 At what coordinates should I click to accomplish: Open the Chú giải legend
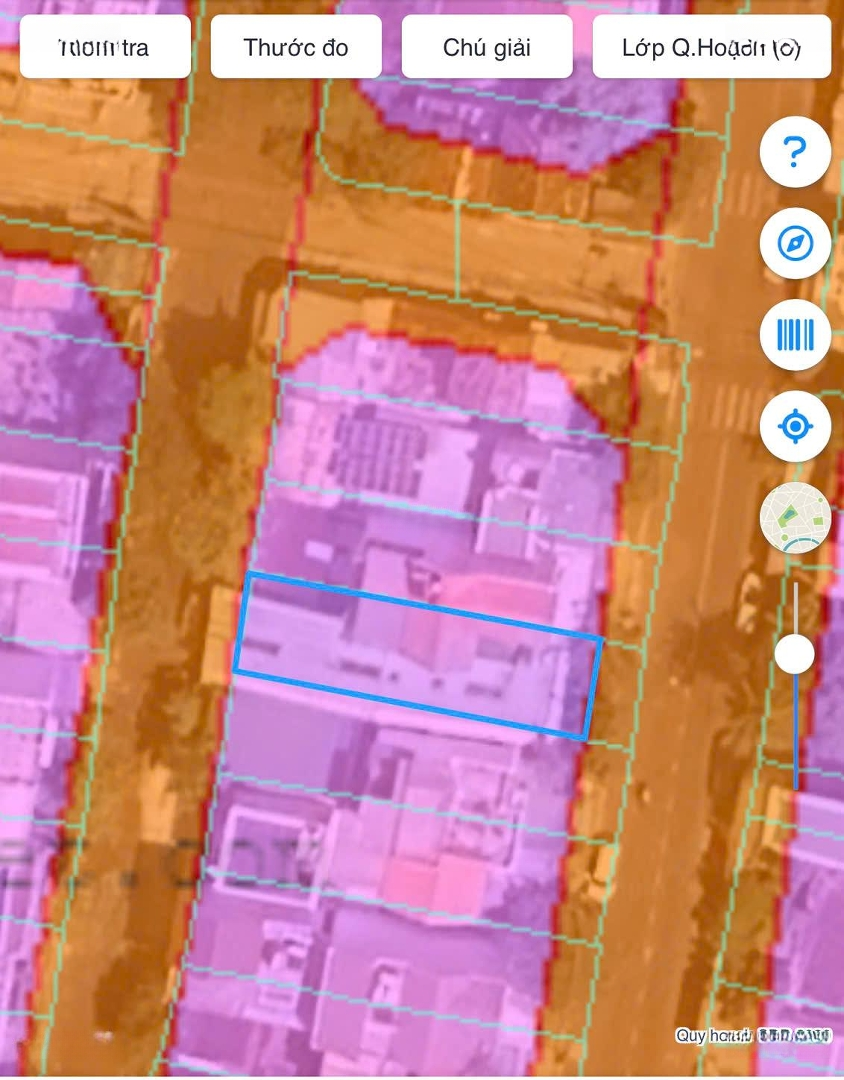pyautogui.click(x=487, y=47)
